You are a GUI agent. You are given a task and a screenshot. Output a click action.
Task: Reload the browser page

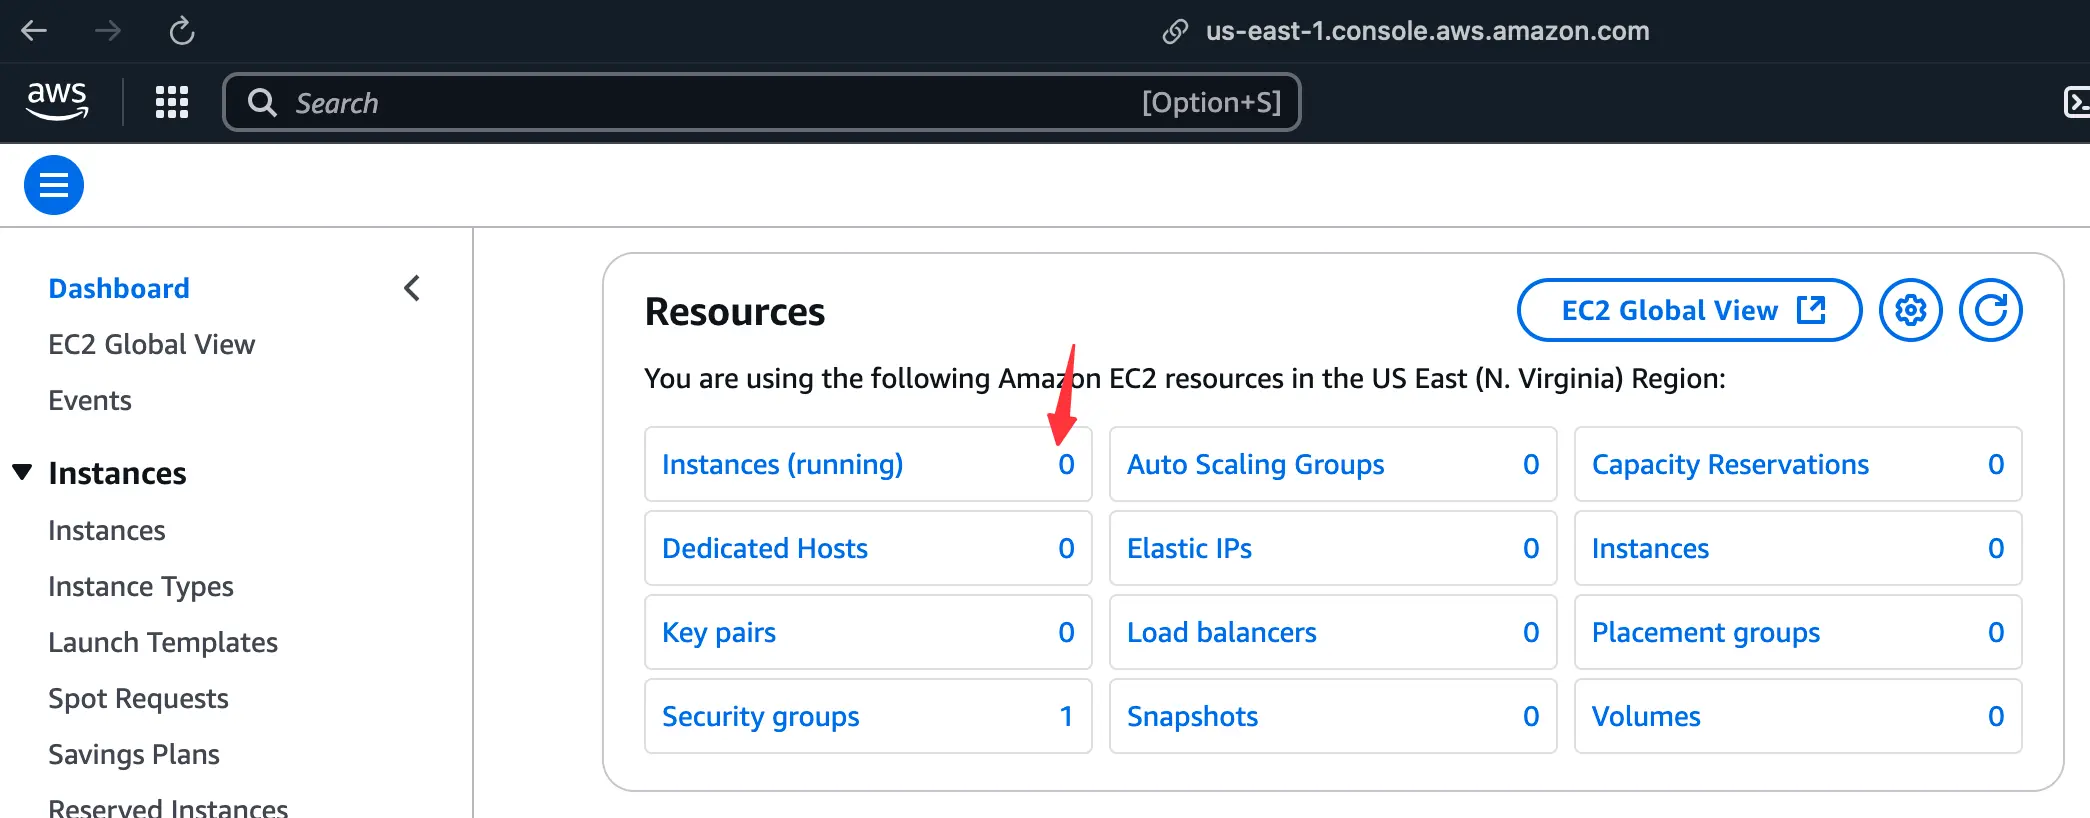click(181, 31)
